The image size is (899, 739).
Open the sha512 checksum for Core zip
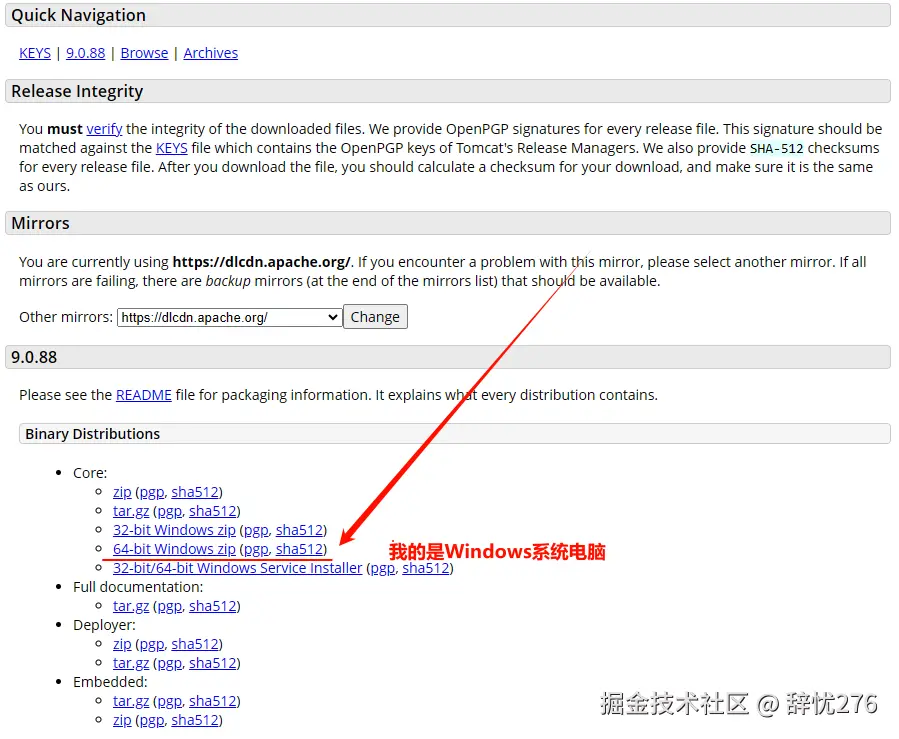coord(195,492)
